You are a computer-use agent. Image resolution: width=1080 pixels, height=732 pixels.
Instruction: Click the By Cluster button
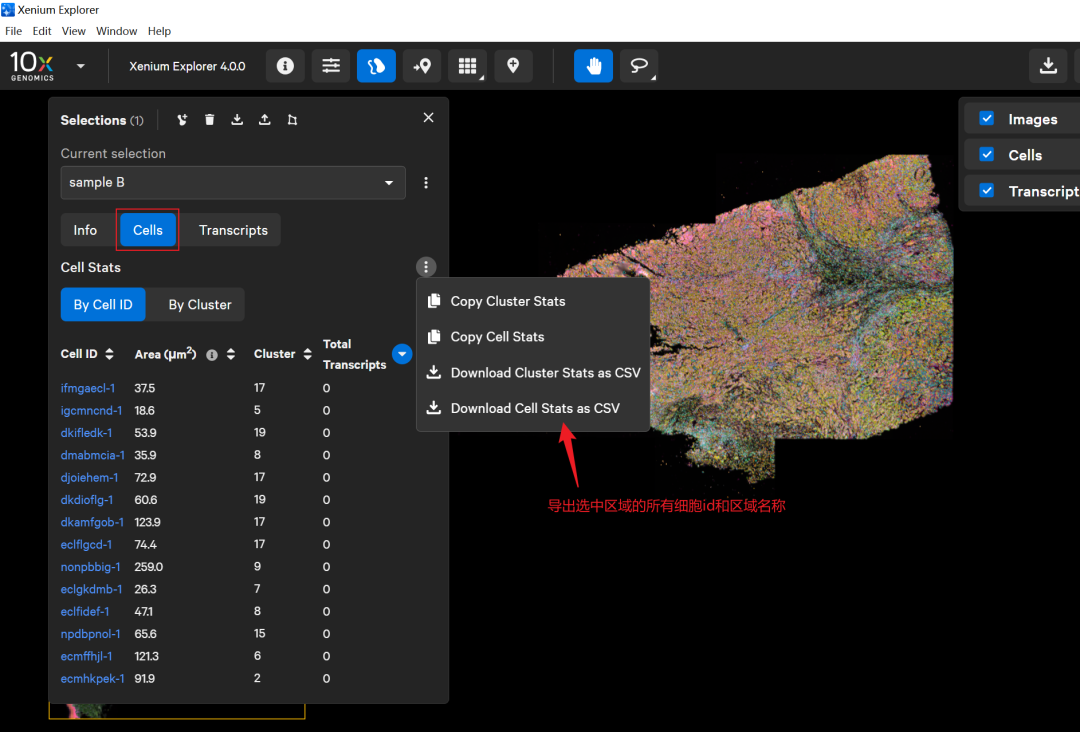tap(200, 305)
